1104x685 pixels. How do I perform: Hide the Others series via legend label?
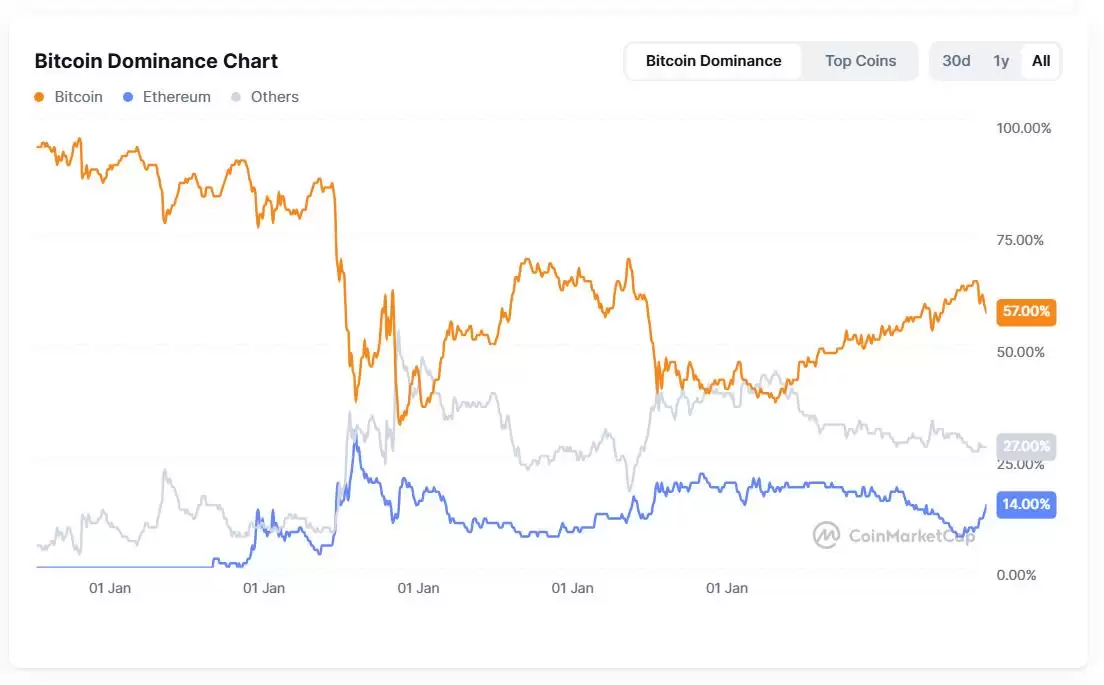pos(275,97)
